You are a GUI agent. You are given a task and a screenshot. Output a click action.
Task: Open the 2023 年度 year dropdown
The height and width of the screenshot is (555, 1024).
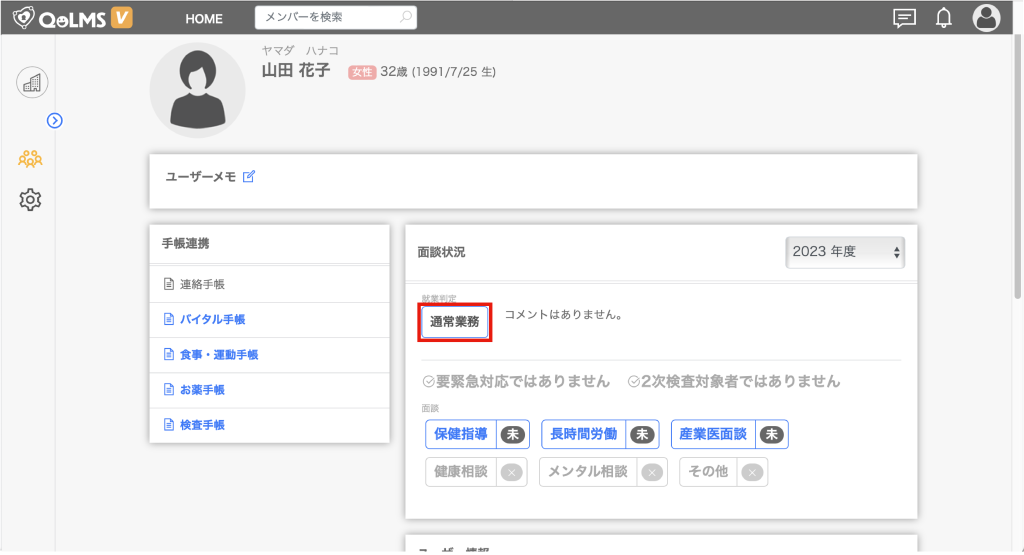coord(845,252)
